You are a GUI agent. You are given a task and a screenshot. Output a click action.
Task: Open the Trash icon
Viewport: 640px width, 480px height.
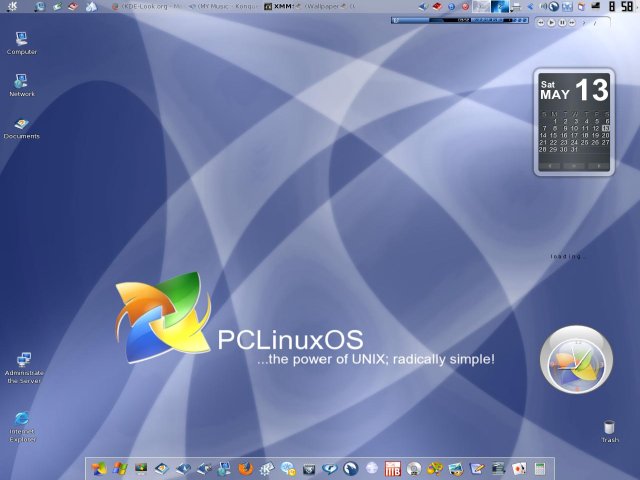609,431
